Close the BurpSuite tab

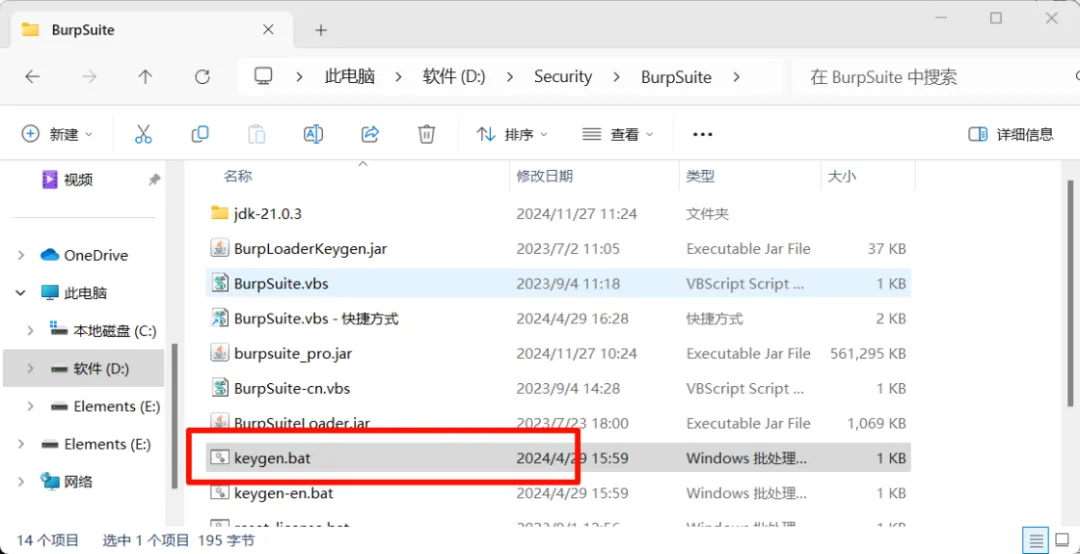click(269, 30)
